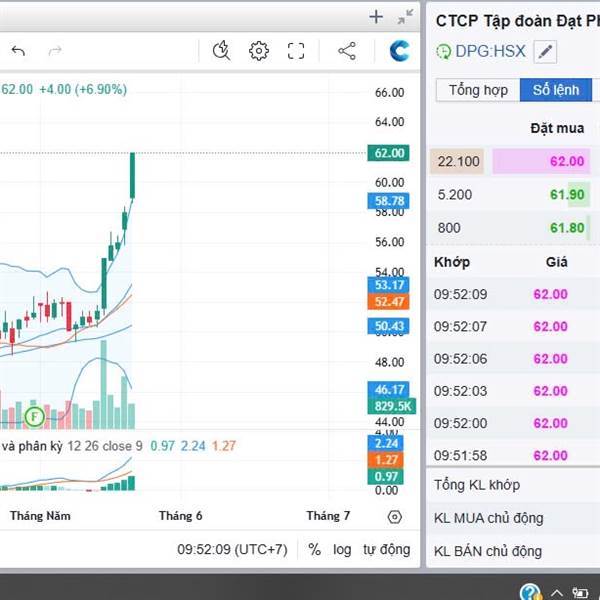600x600 pixels.
Task: Click the matched trade row 09:52:09
Action: pos(513,294)
